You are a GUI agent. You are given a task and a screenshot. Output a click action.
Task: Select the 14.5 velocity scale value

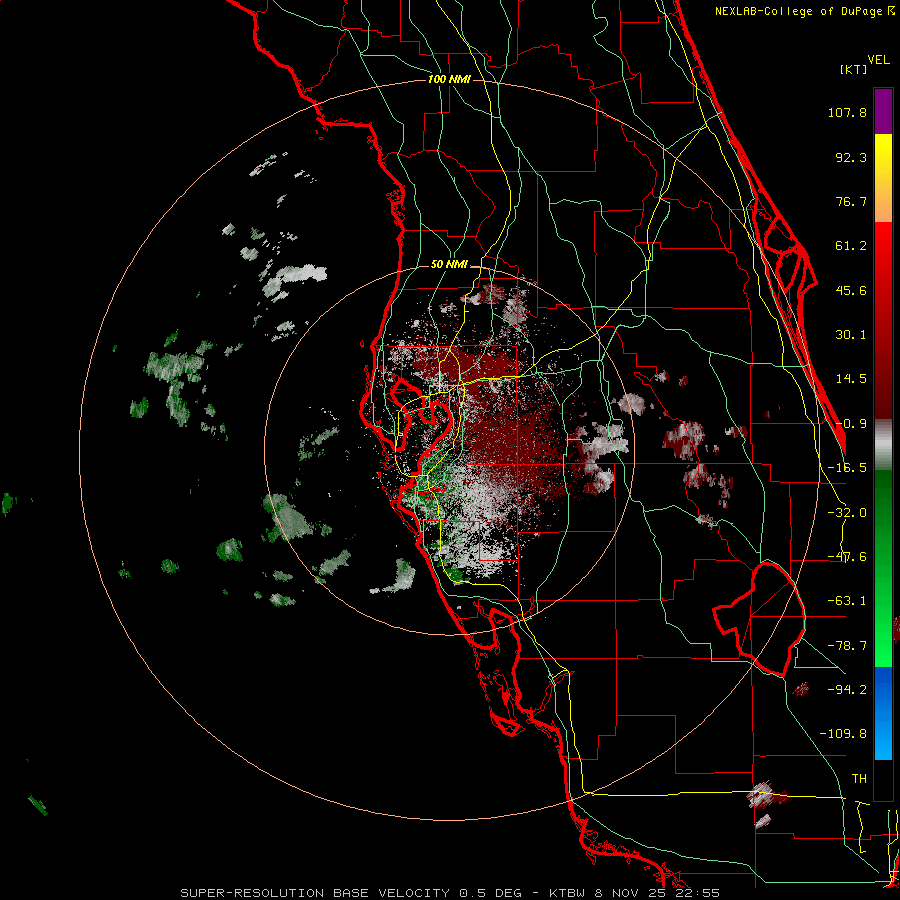[851, 379]
